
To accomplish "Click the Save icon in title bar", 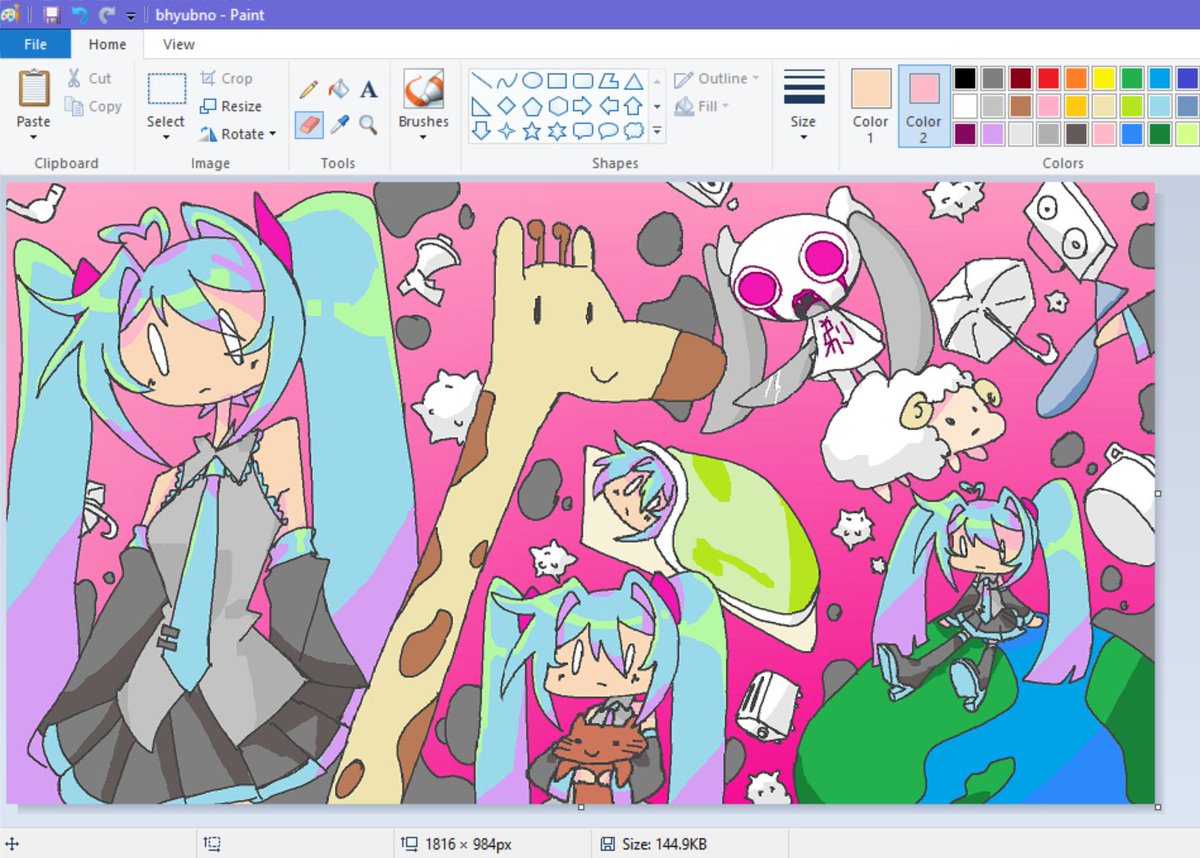I will coord(52,15).
